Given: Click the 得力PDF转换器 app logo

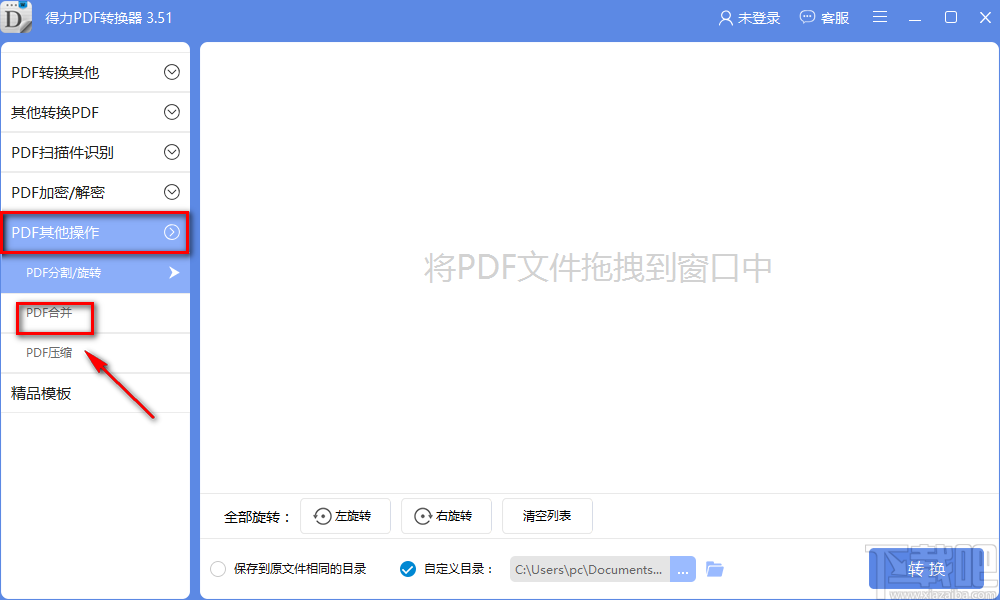Looking at the screenshot, I should (x=16, y=17).
